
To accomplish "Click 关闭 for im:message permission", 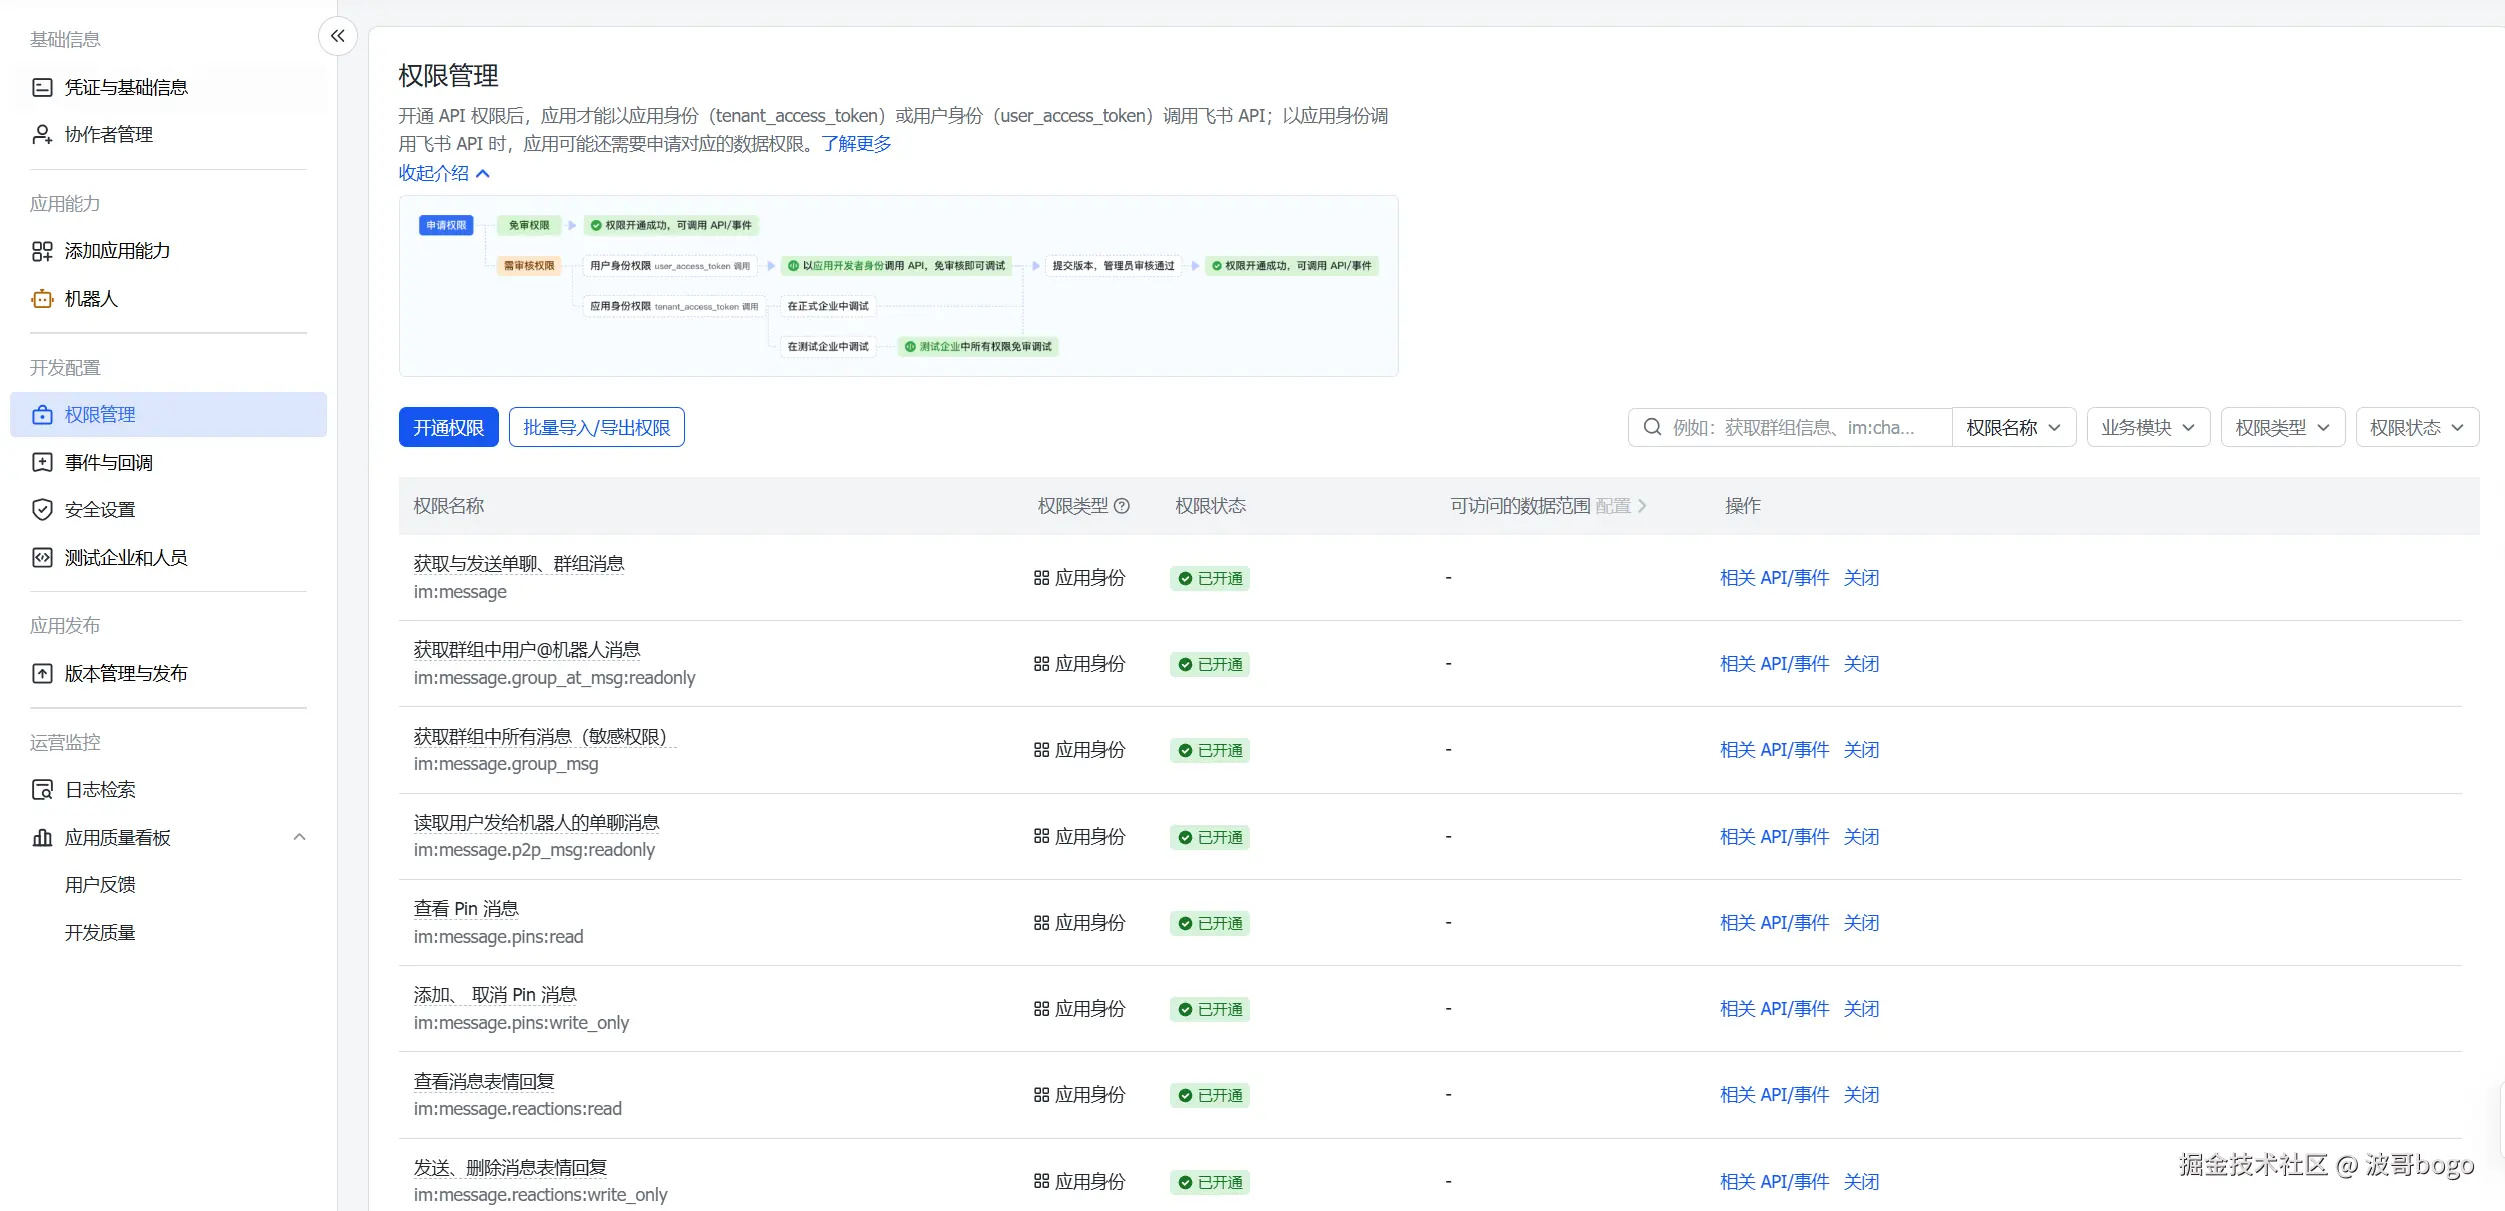I will (x=1862, y=578).
